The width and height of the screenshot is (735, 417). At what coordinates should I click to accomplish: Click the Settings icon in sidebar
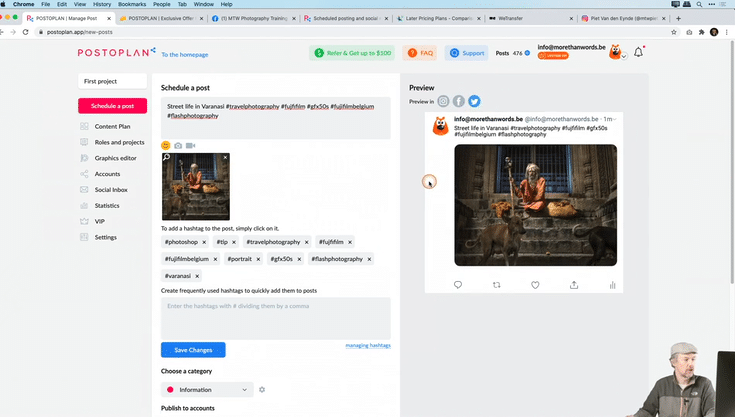pos(84,237)
